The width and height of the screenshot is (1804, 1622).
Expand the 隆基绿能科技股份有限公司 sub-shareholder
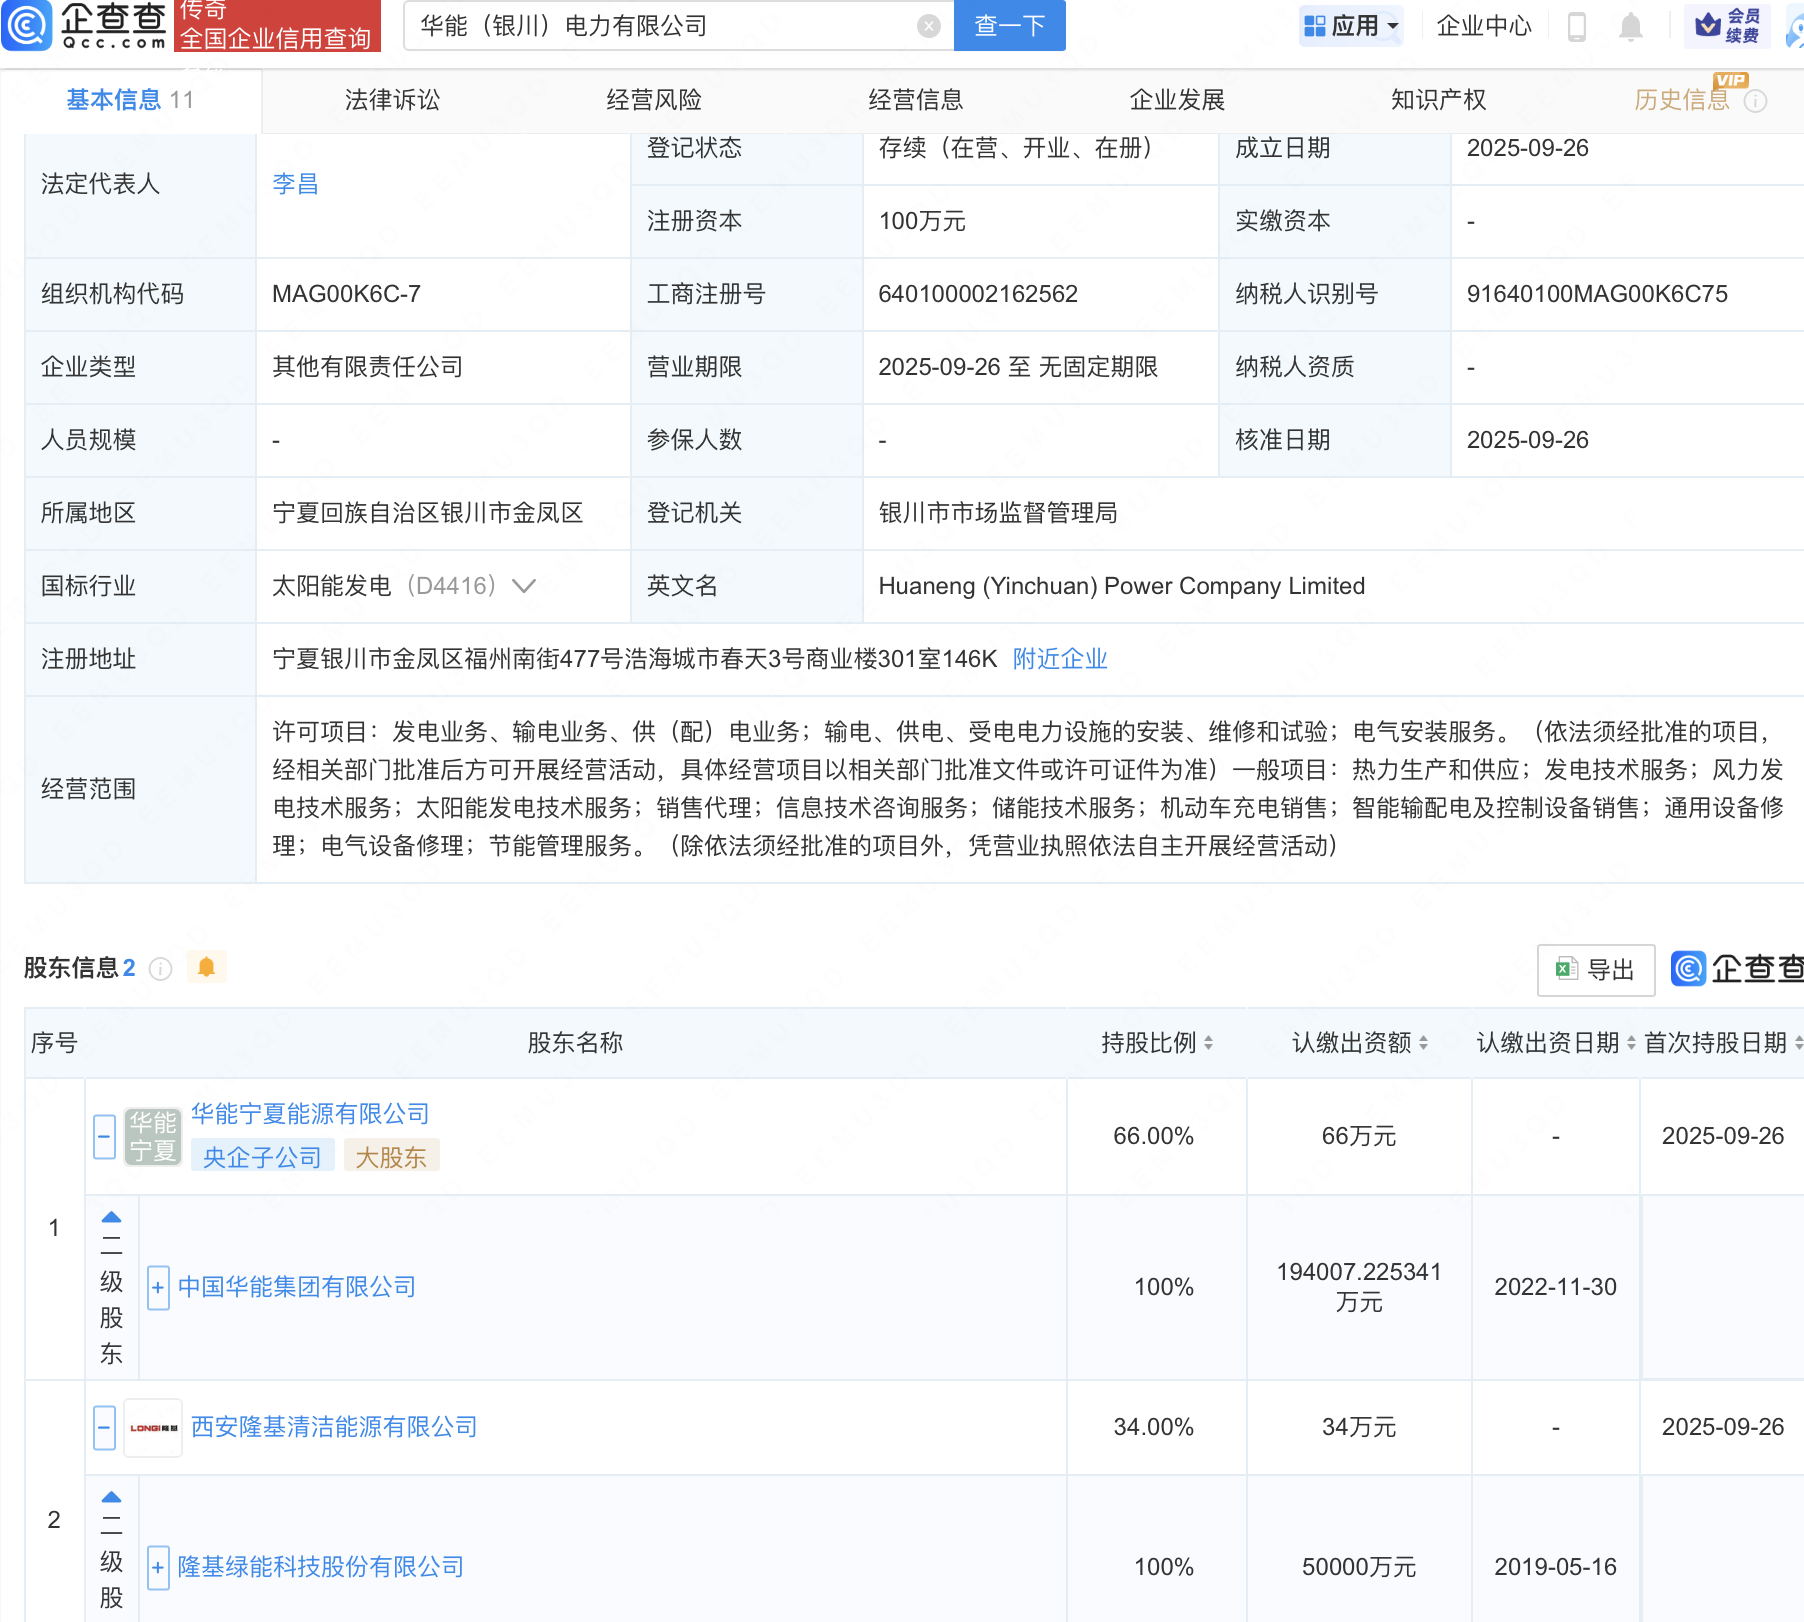[x=158, y=1567]
